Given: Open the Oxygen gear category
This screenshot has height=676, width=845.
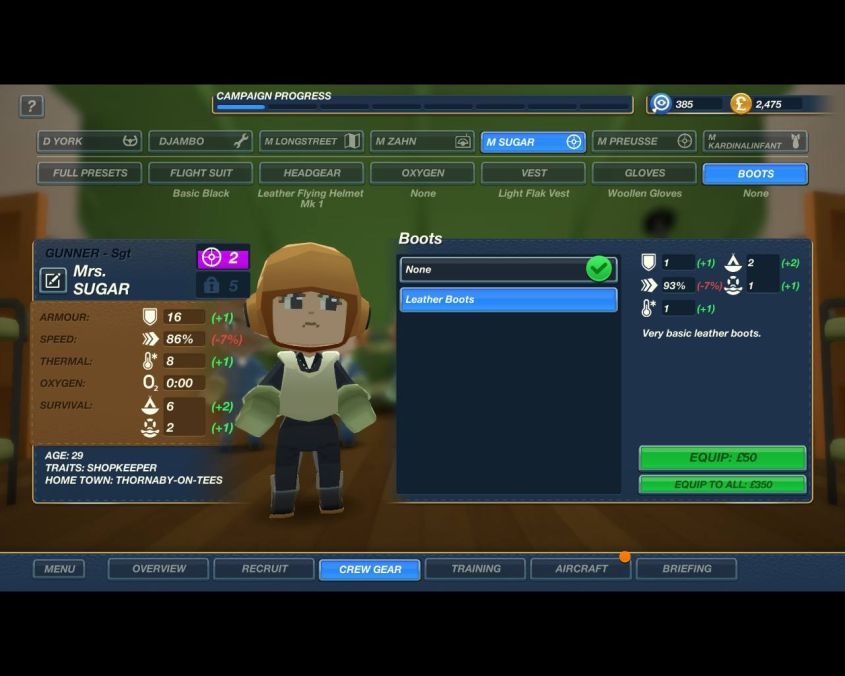Looking at the screenshot, I should coord(422,173).
